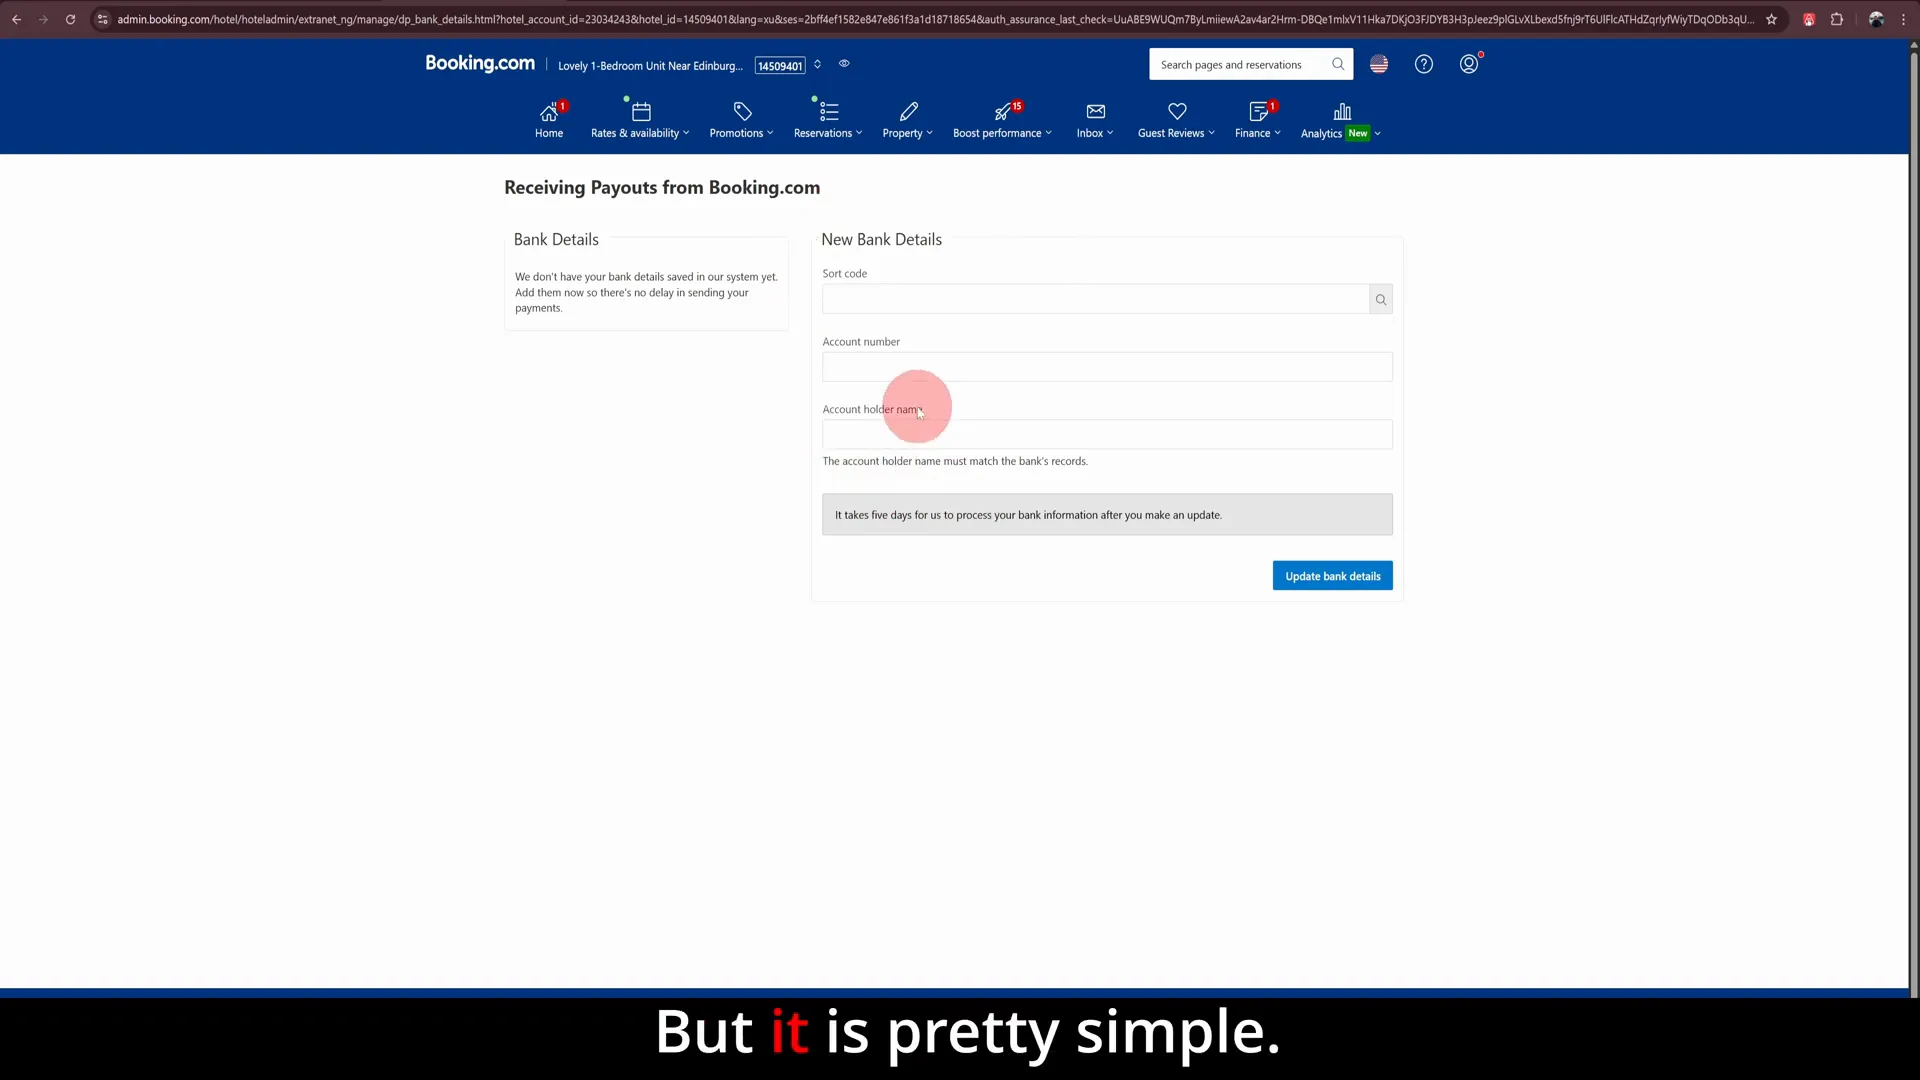Viewport: 1920px width, 1080px height.
Task: Click the New badge next to Analytics
Action: [x=1357, y=133]
